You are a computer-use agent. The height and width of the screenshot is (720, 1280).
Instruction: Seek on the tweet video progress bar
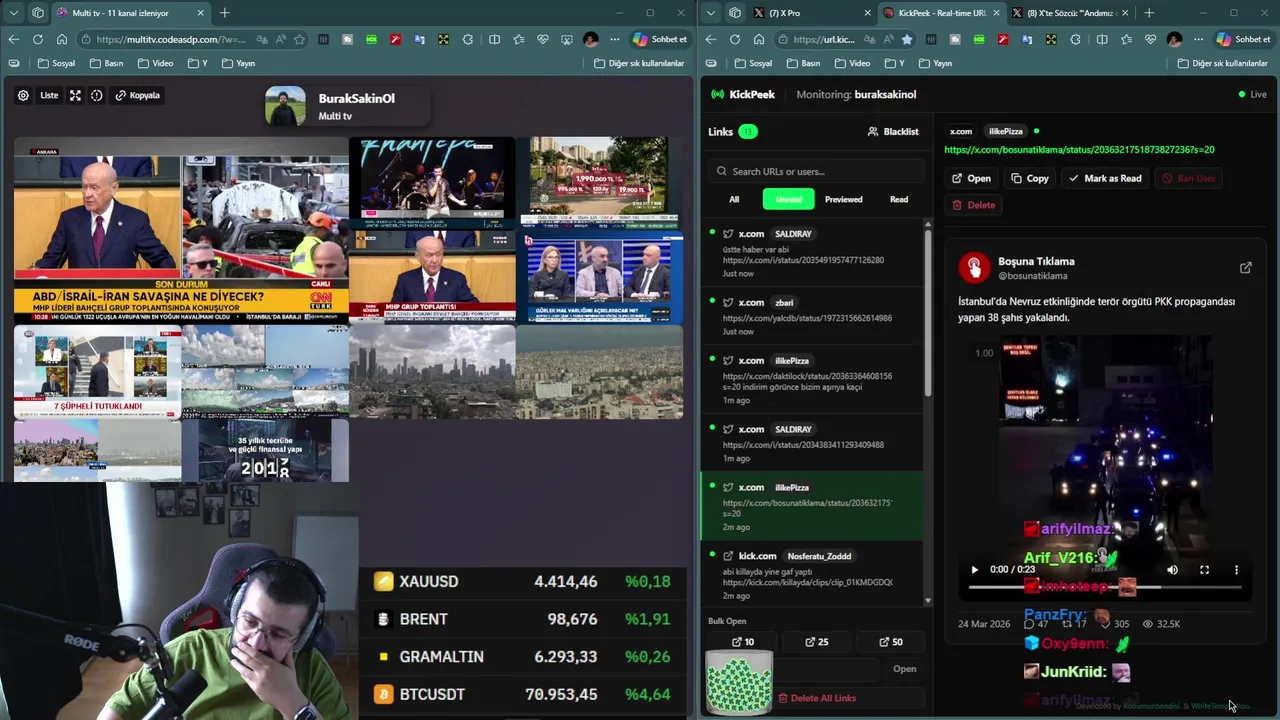pos(1106,587)
